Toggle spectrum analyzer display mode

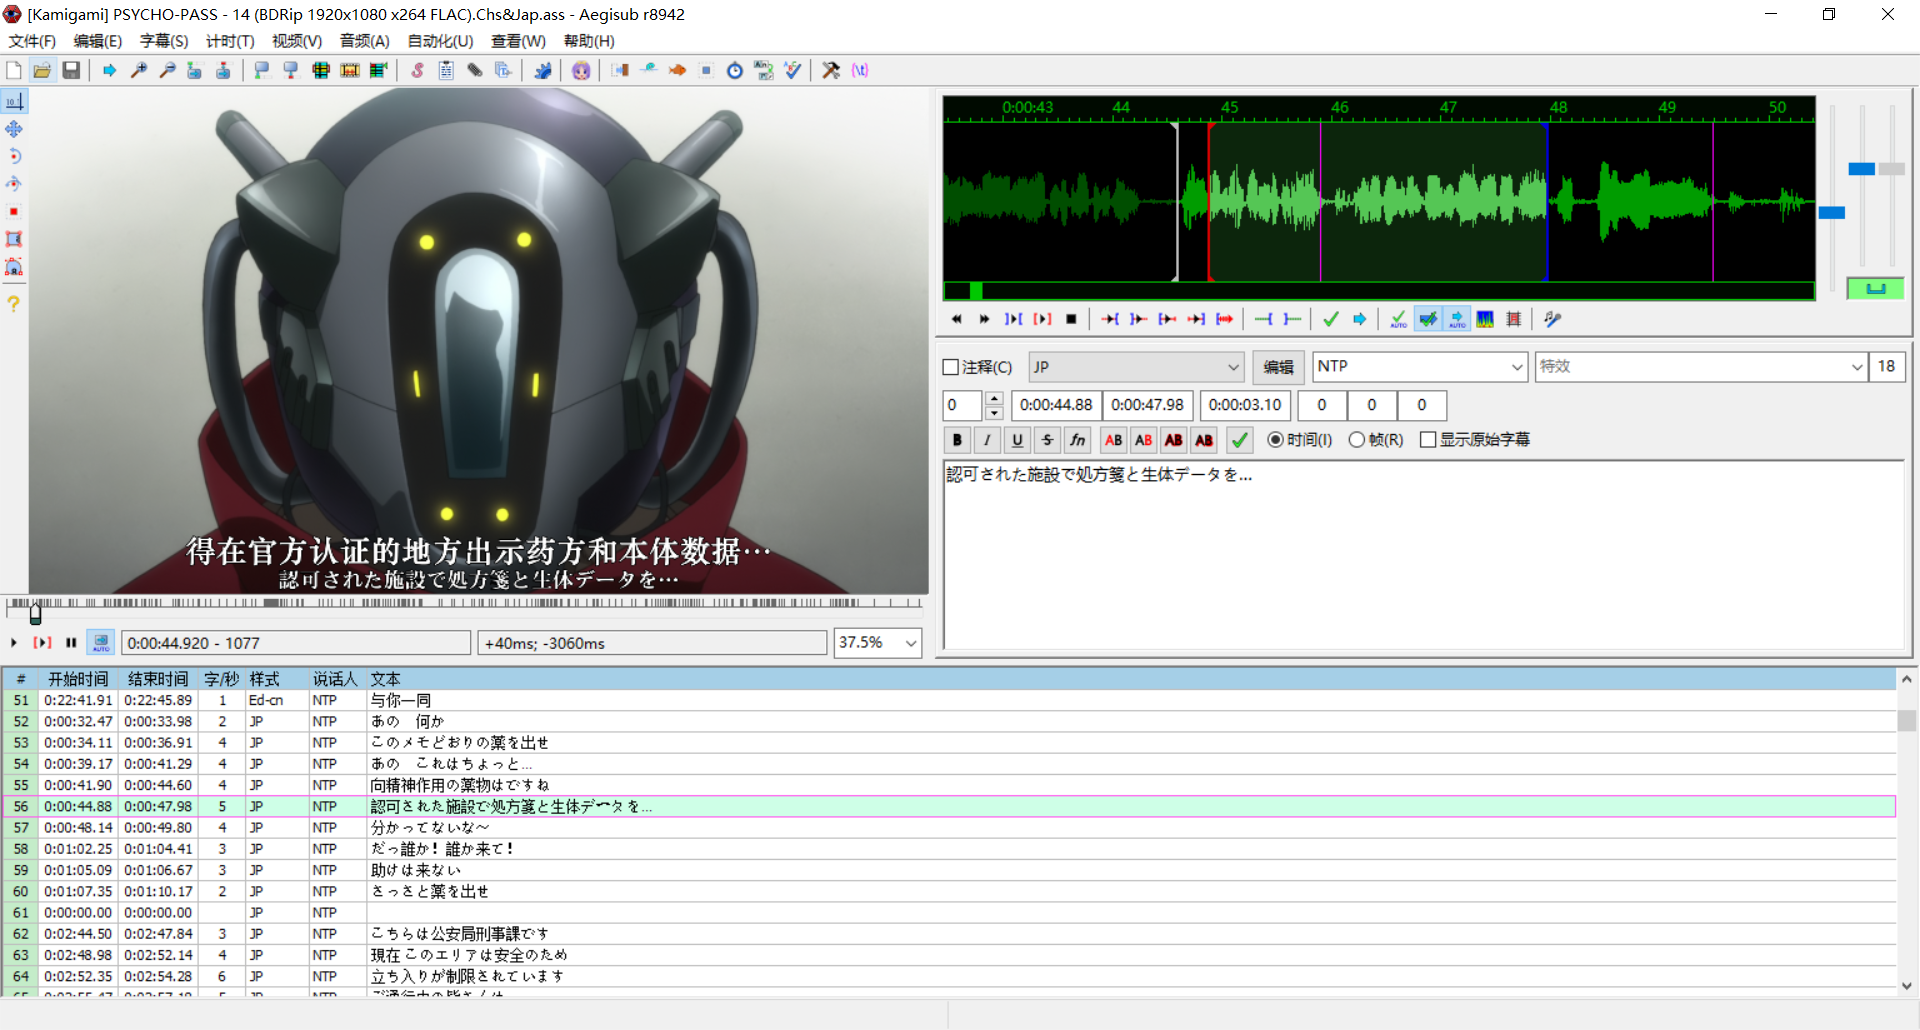click(1485, 319)
